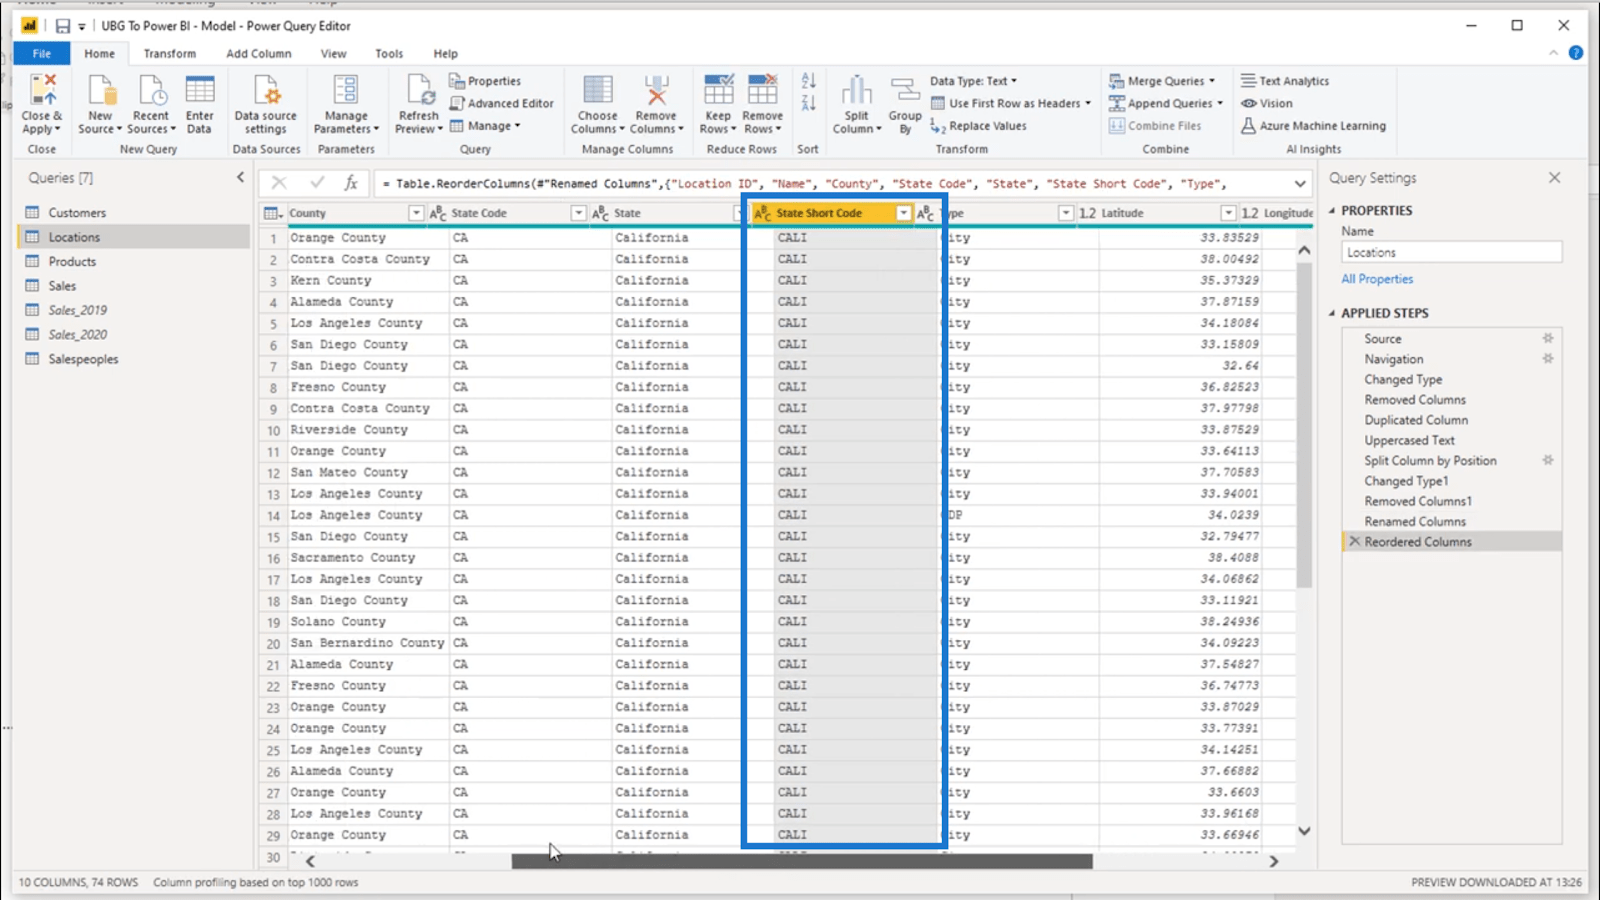Image resolution: width=1600 pixels, height=900 pixels.
Task: Open Vision AI insights
Action: point(1267,103)
